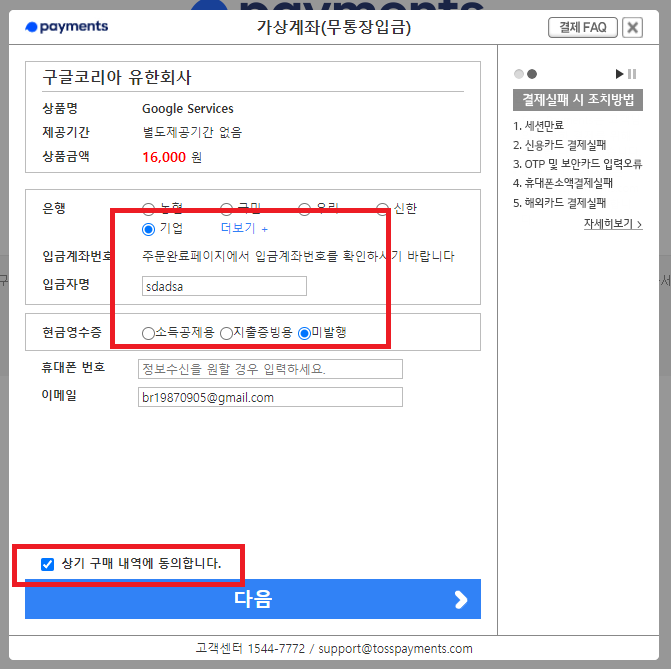Open 2. 신용카드 결제실패 help item
Screen dimensions: 671x669
[x=559, y=145]
